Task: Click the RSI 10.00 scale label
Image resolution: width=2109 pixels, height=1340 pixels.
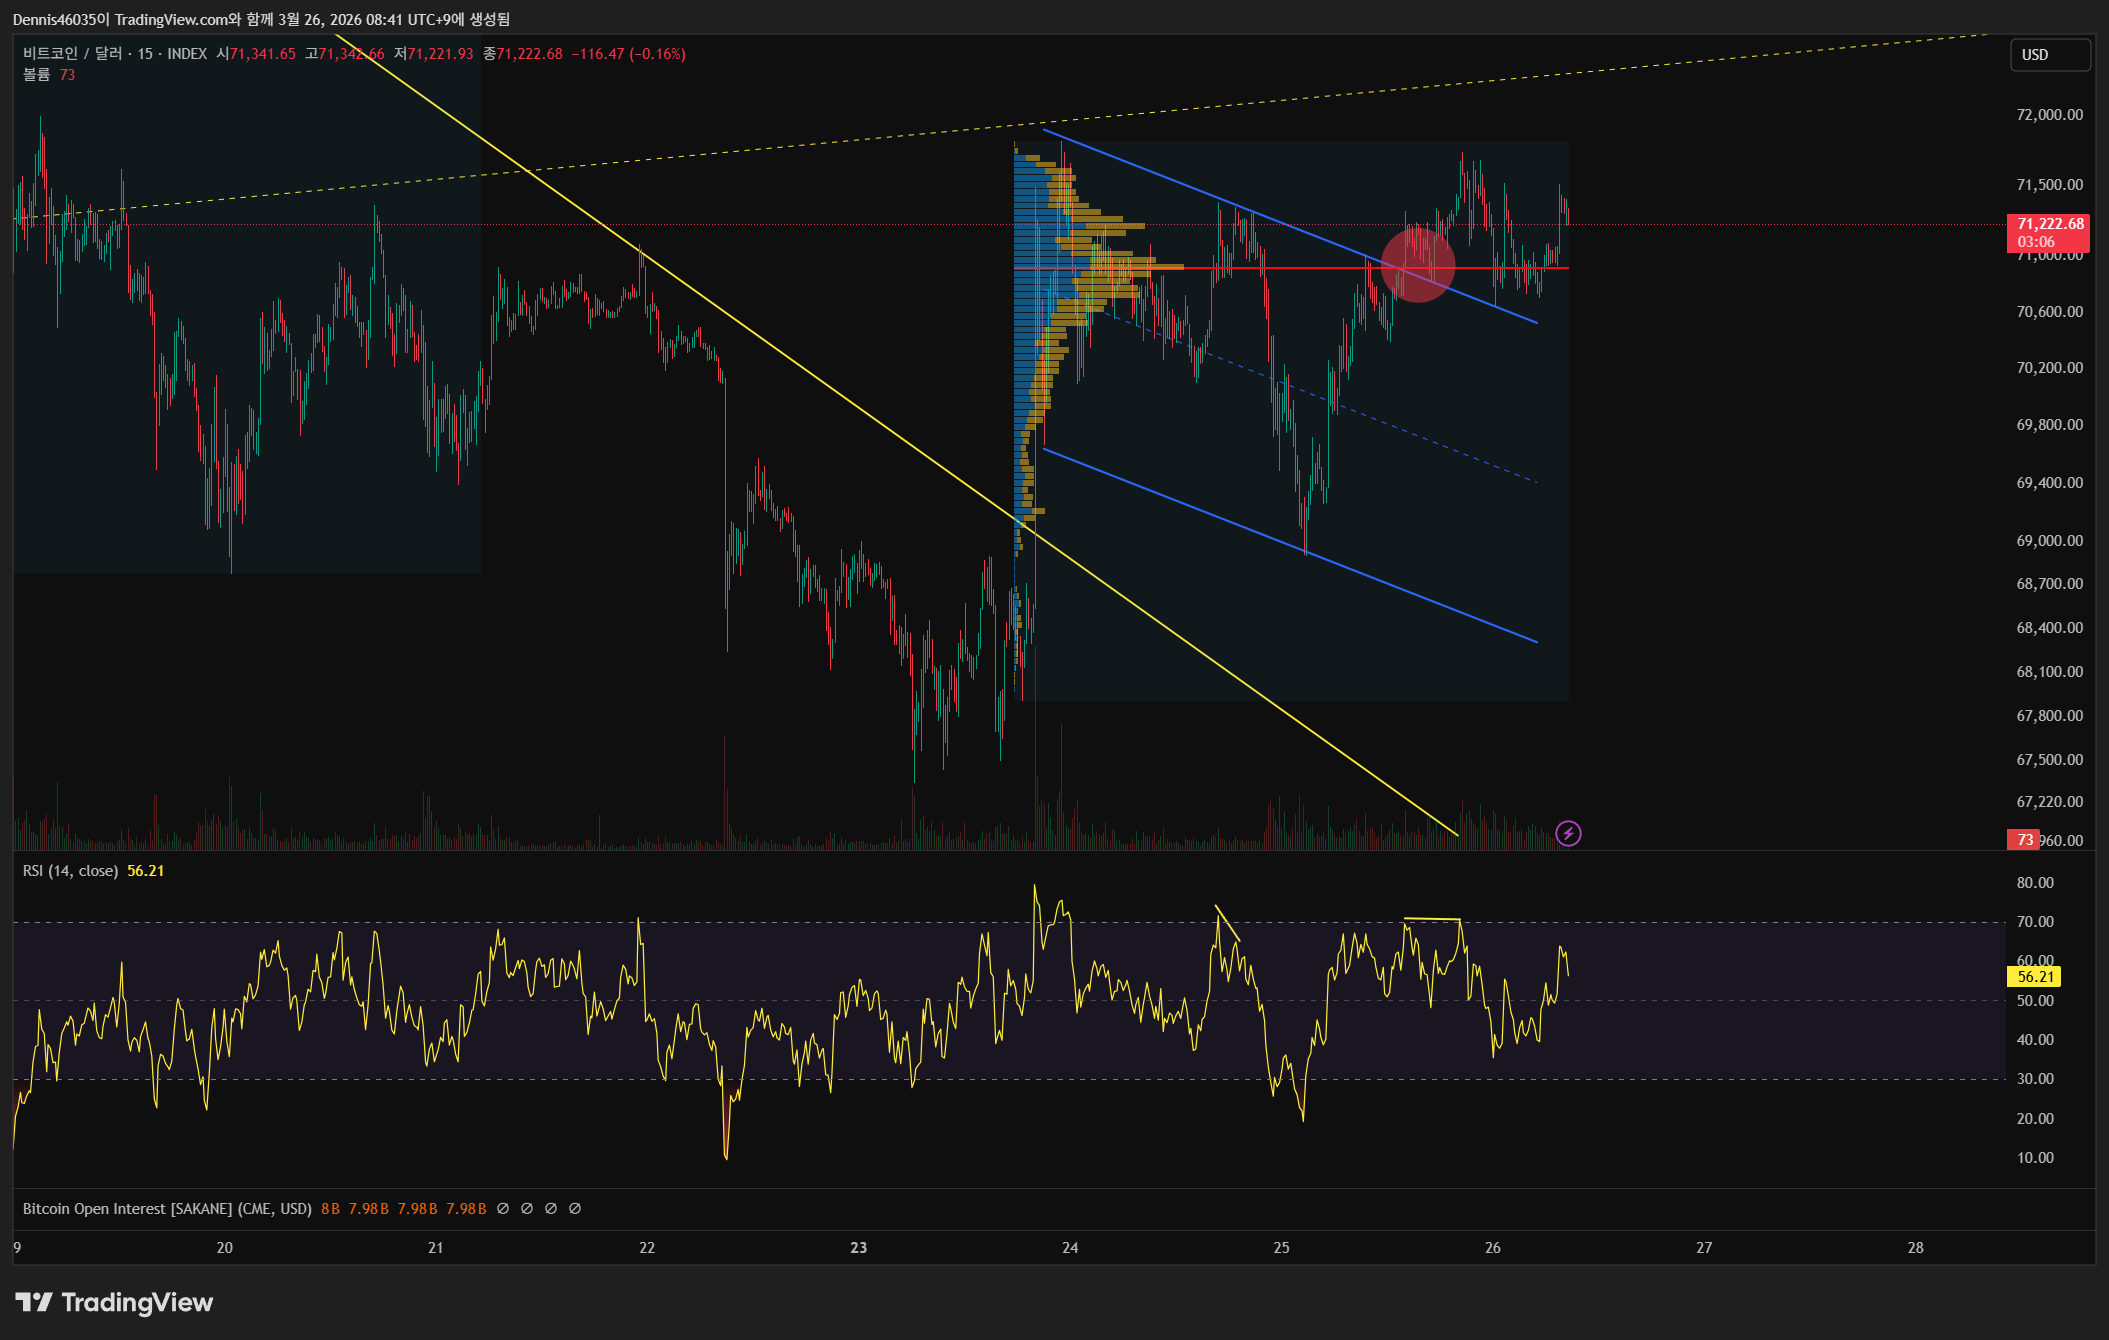Action: point(2035,1158)
